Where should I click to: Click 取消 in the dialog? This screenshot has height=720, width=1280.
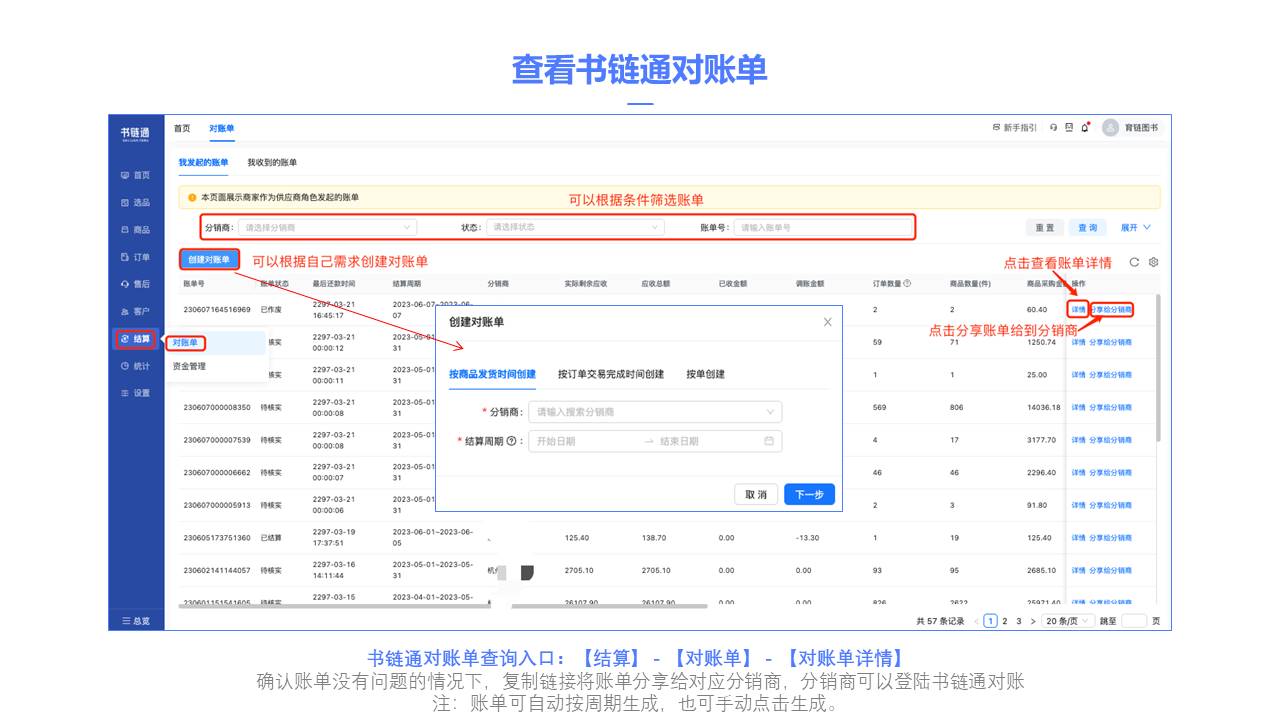point(756,494)
